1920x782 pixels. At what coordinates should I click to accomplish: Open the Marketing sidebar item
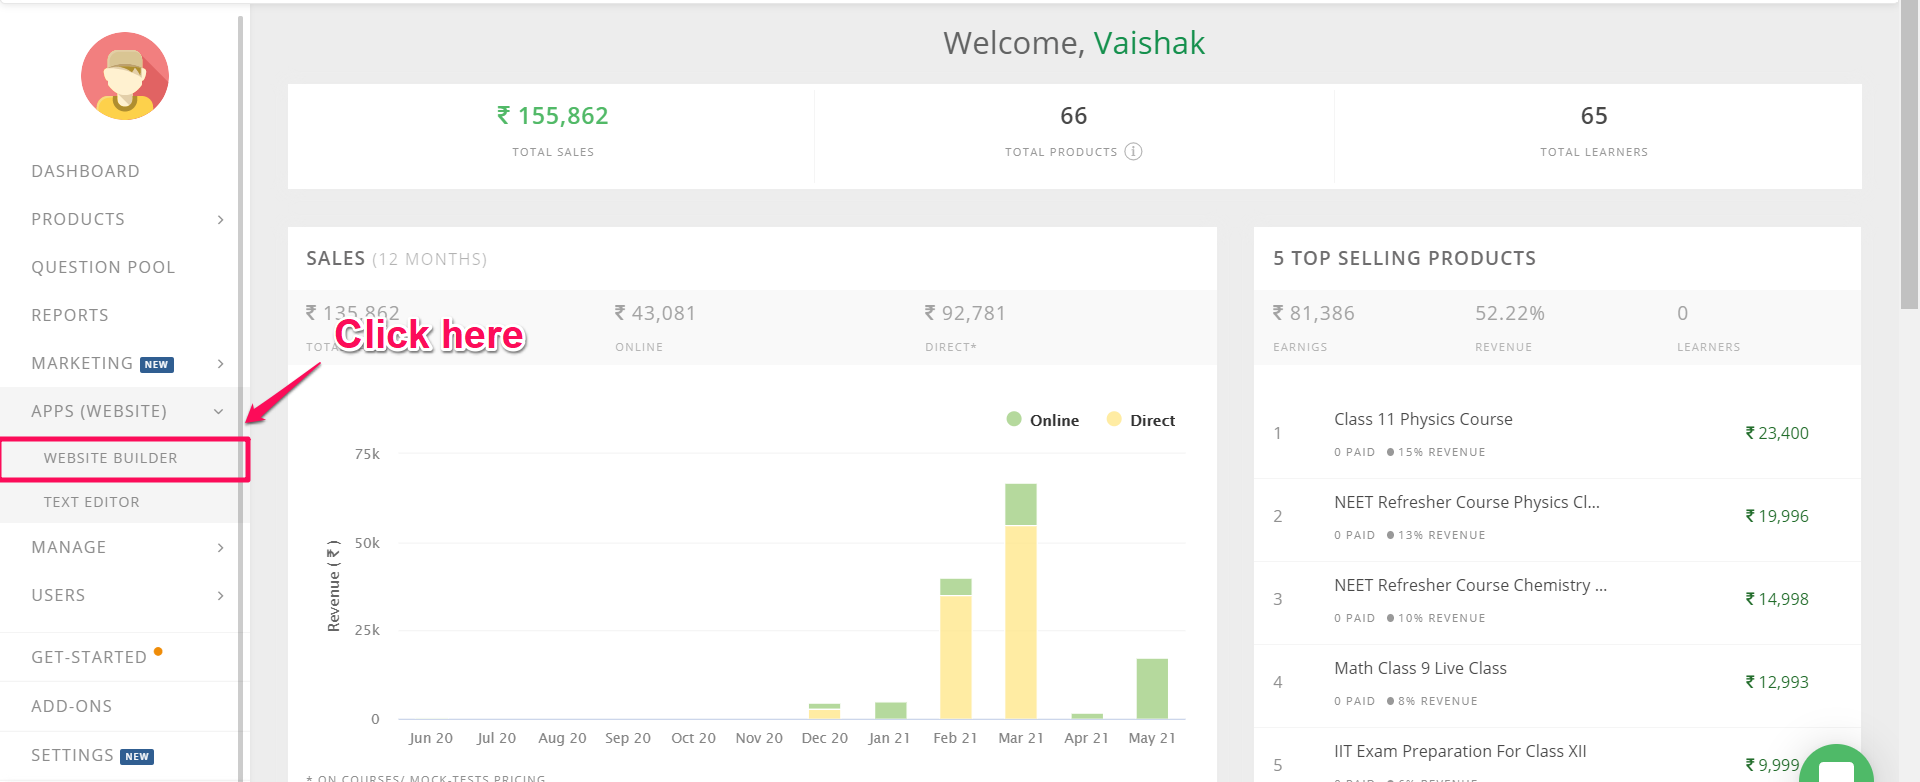[82, 363]
